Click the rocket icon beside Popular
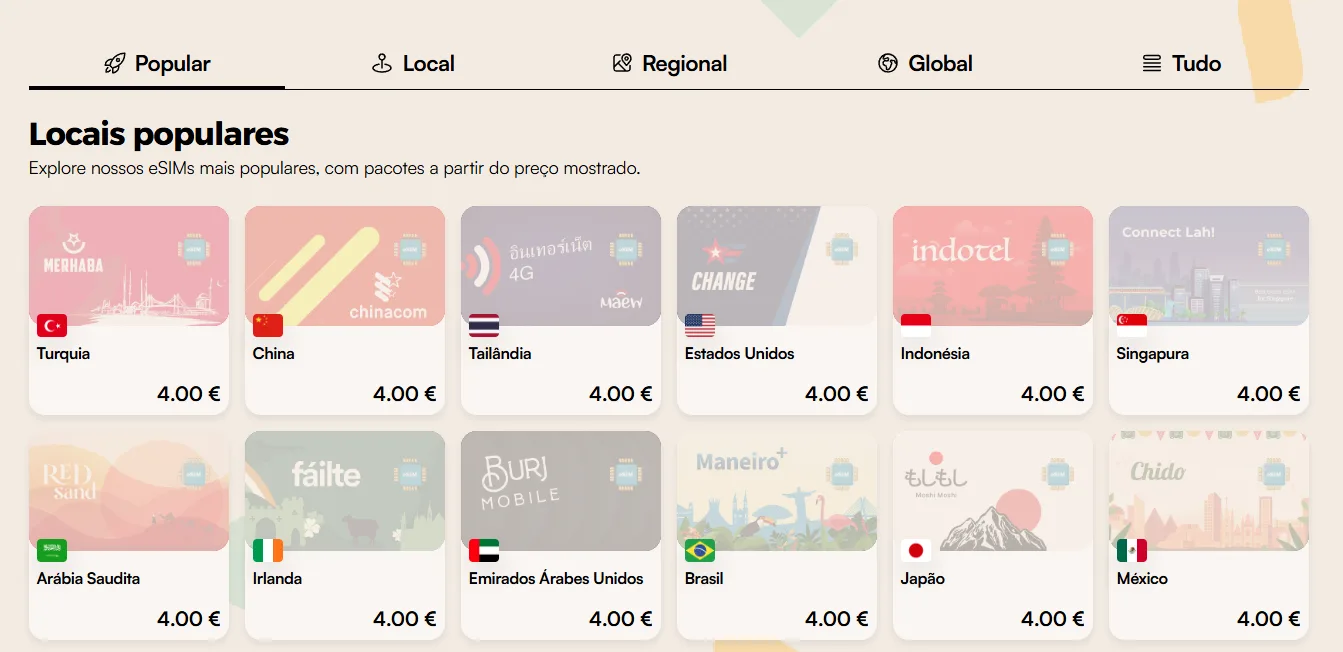1343x652 pixels. tap(115, 64)
